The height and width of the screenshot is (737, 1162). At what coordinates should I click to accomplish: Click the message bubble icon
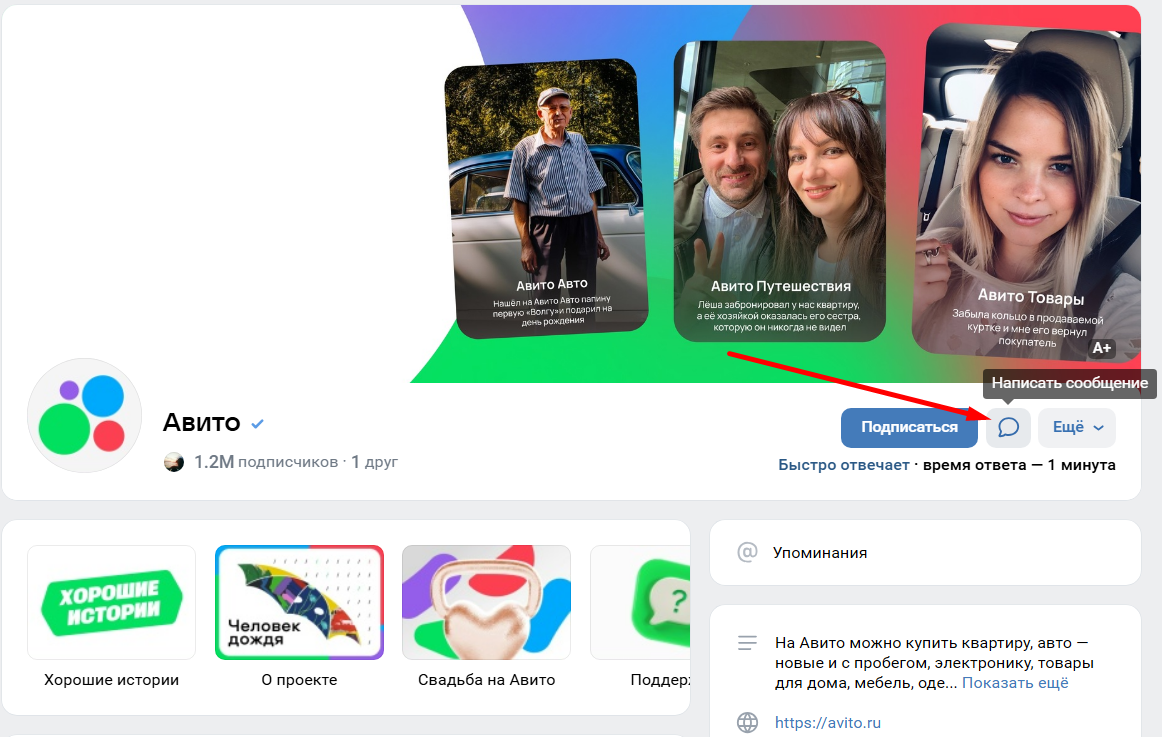pos(1008,428)
